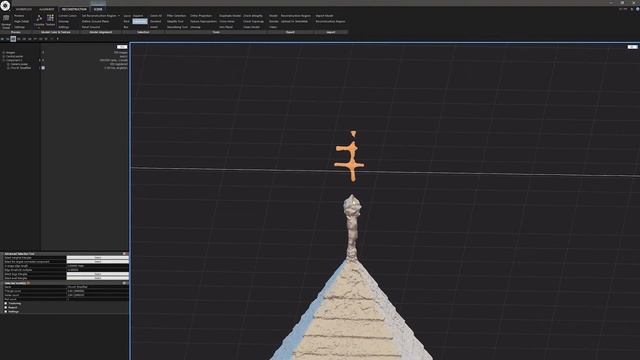Click Select for large triangles

point(98,274)
